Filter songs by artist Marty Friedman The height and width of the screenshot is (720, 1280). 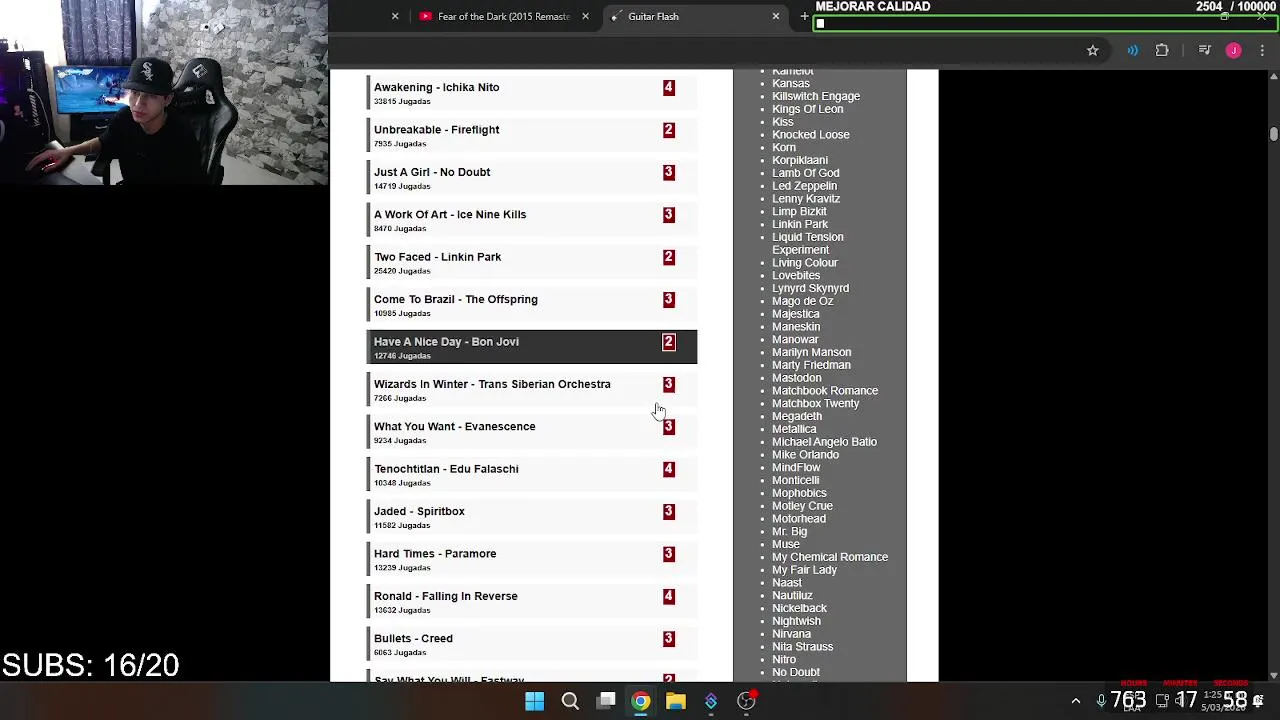pyautogui.click(x=811, y=365)
